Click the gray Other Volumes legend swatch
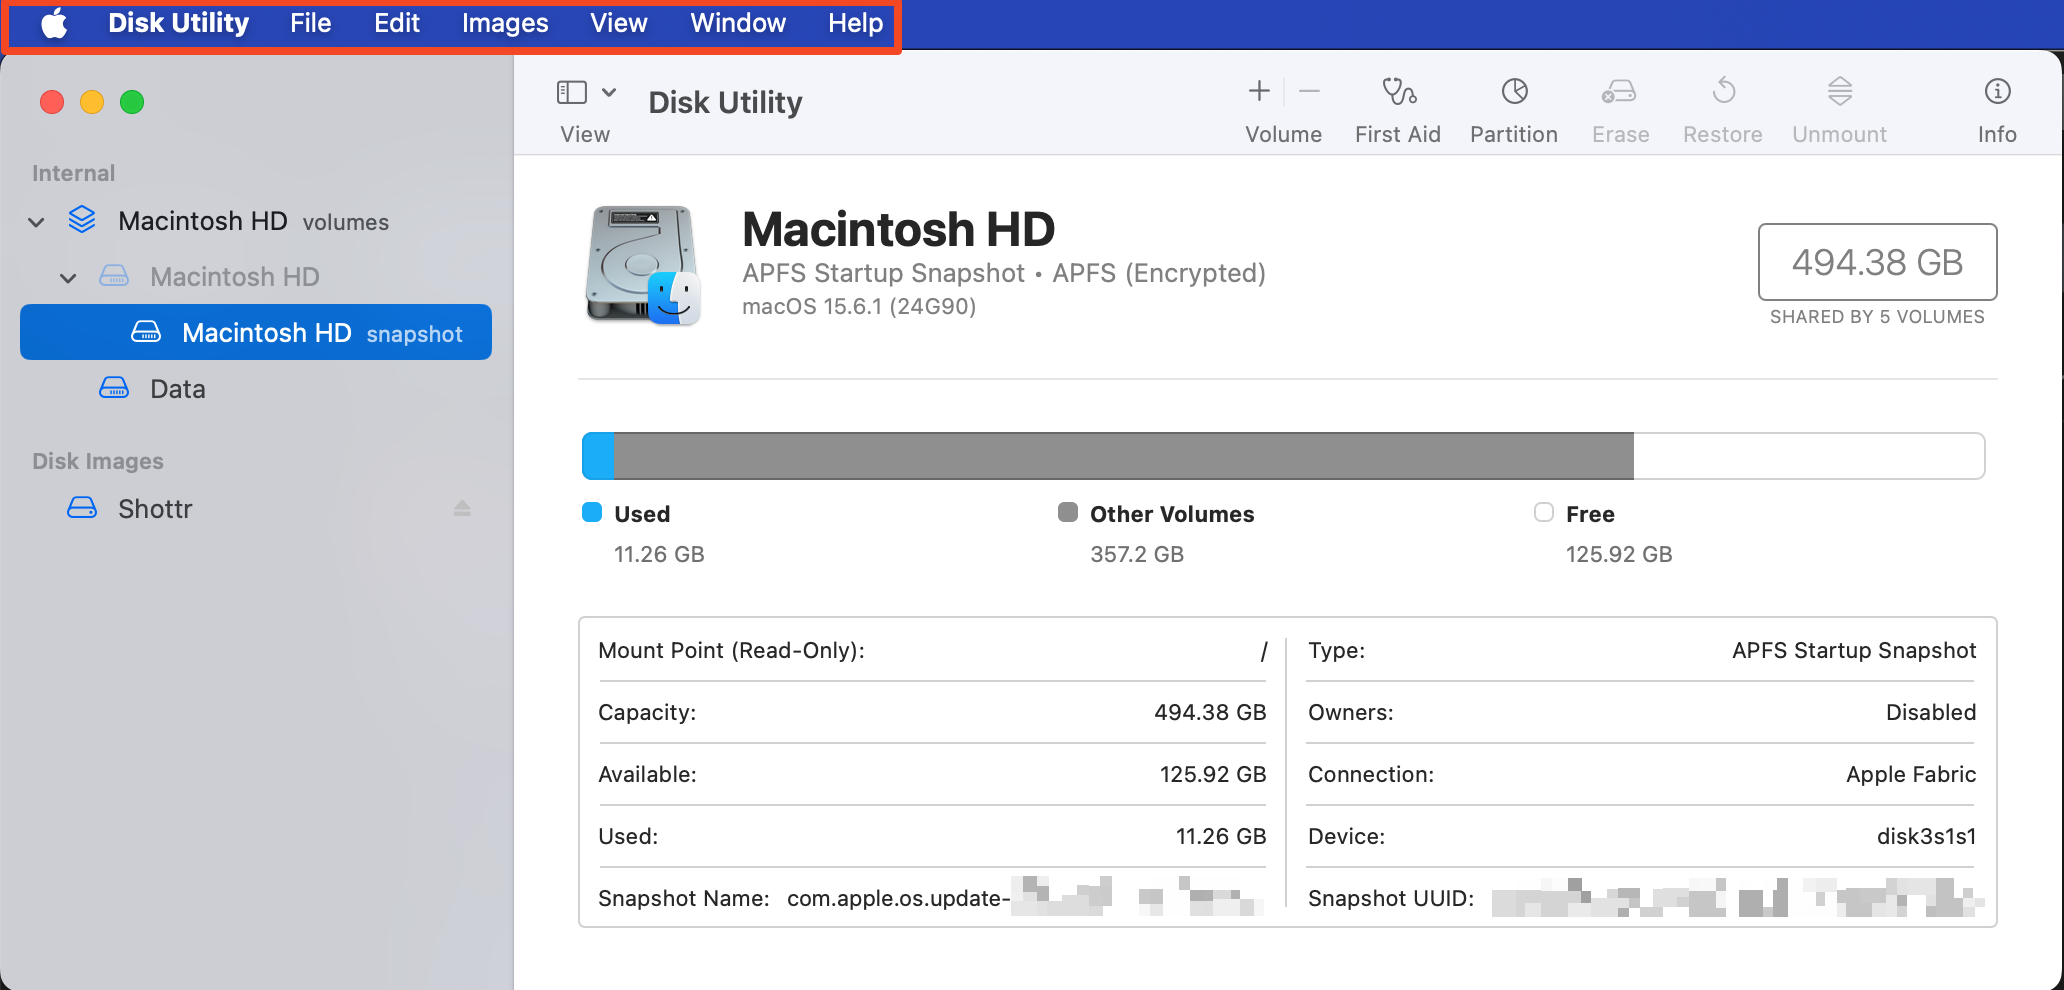 coord(1068,512)
